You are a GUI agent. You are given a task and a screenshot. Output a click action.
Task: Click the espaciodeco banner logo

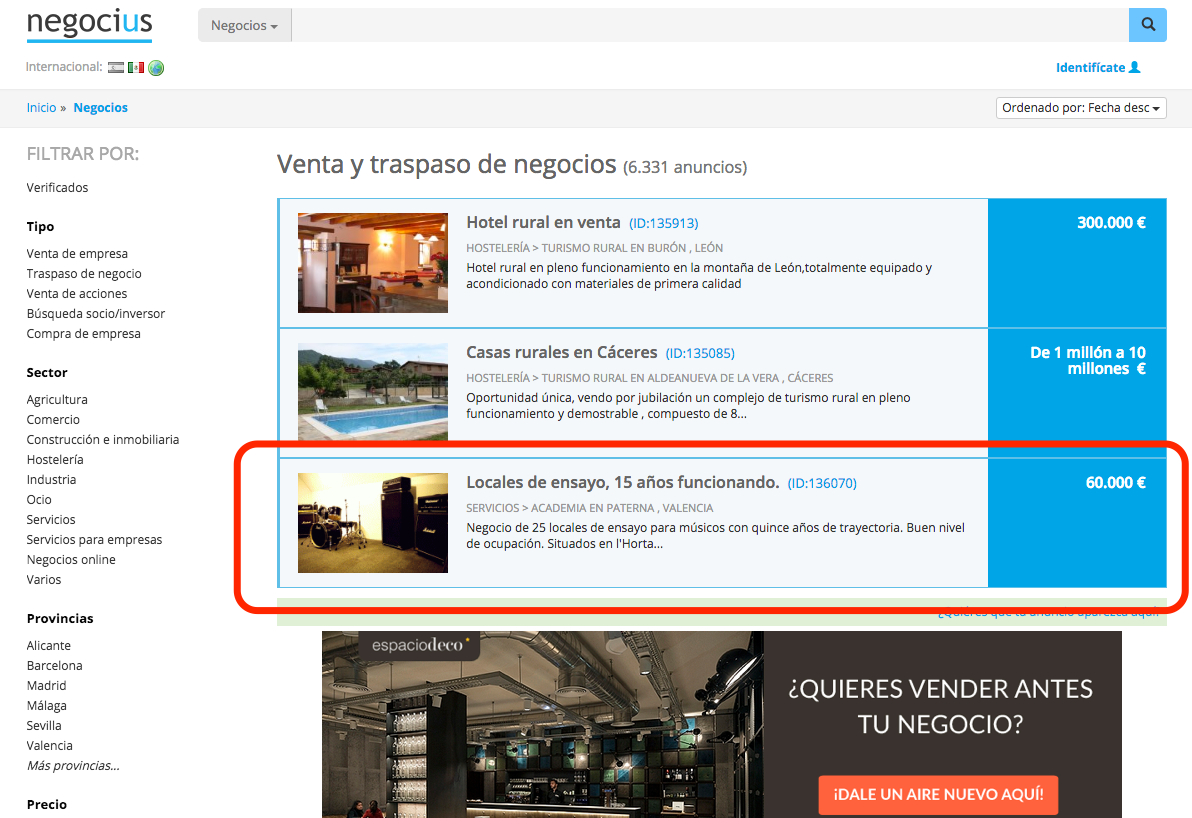coord(420,645)
